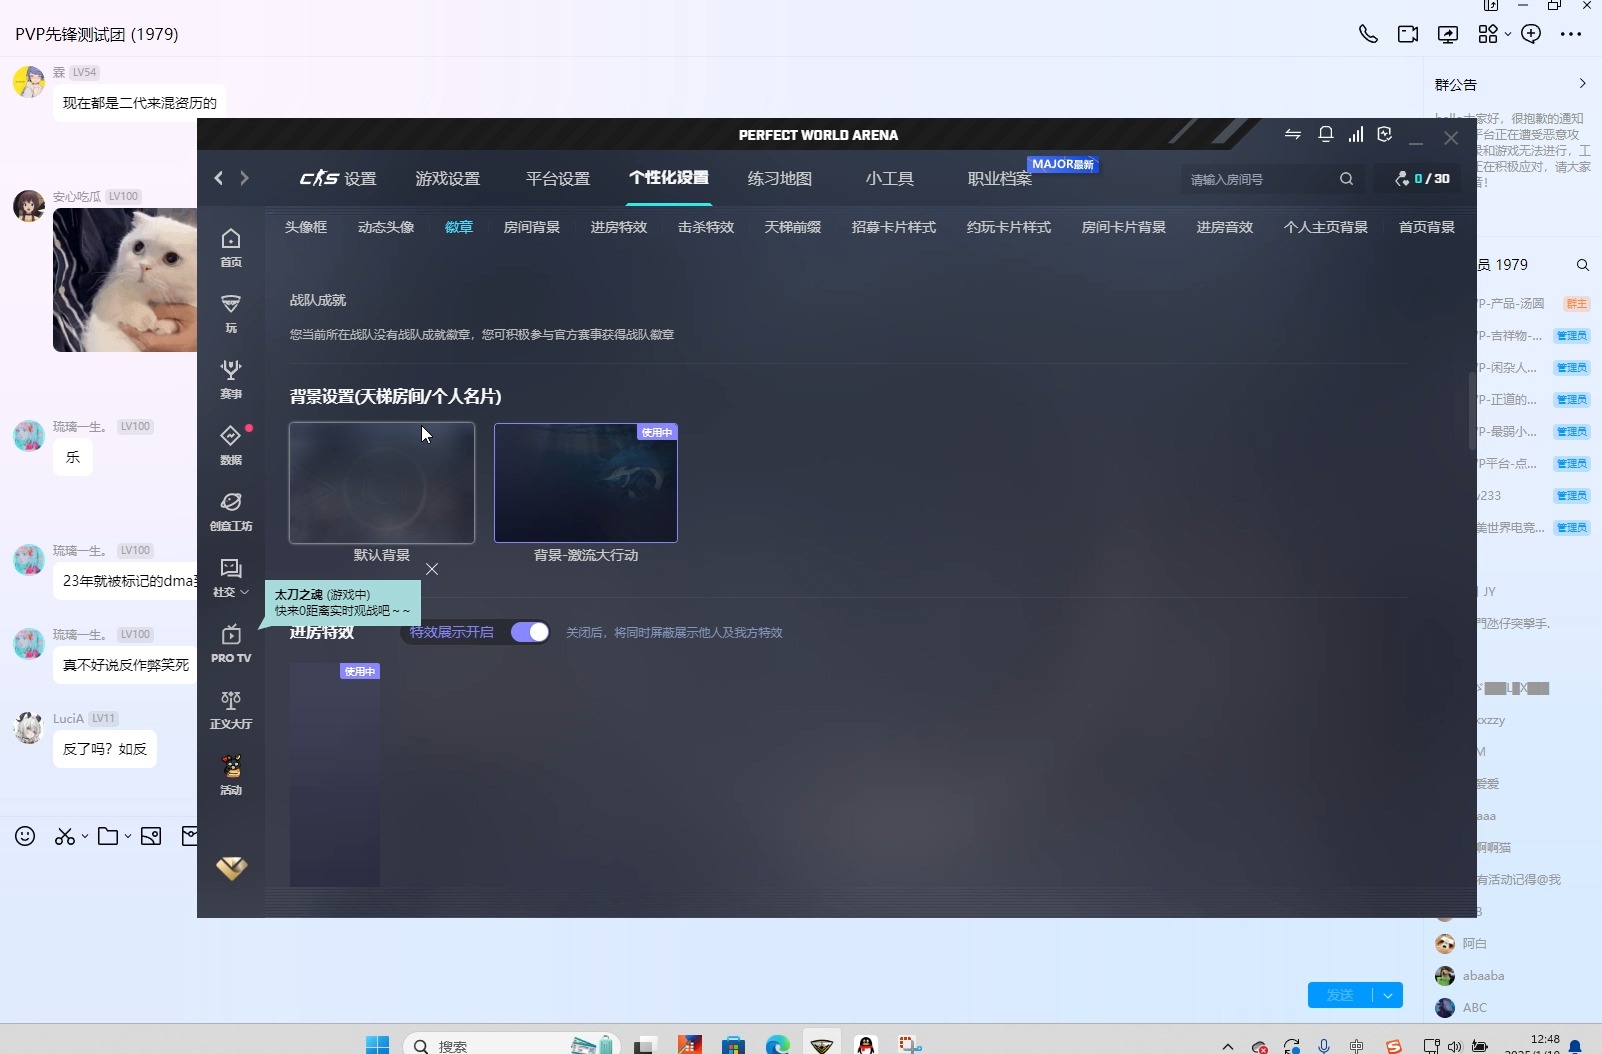Click the settings page vertical scrollbar

pos(1472,411)
